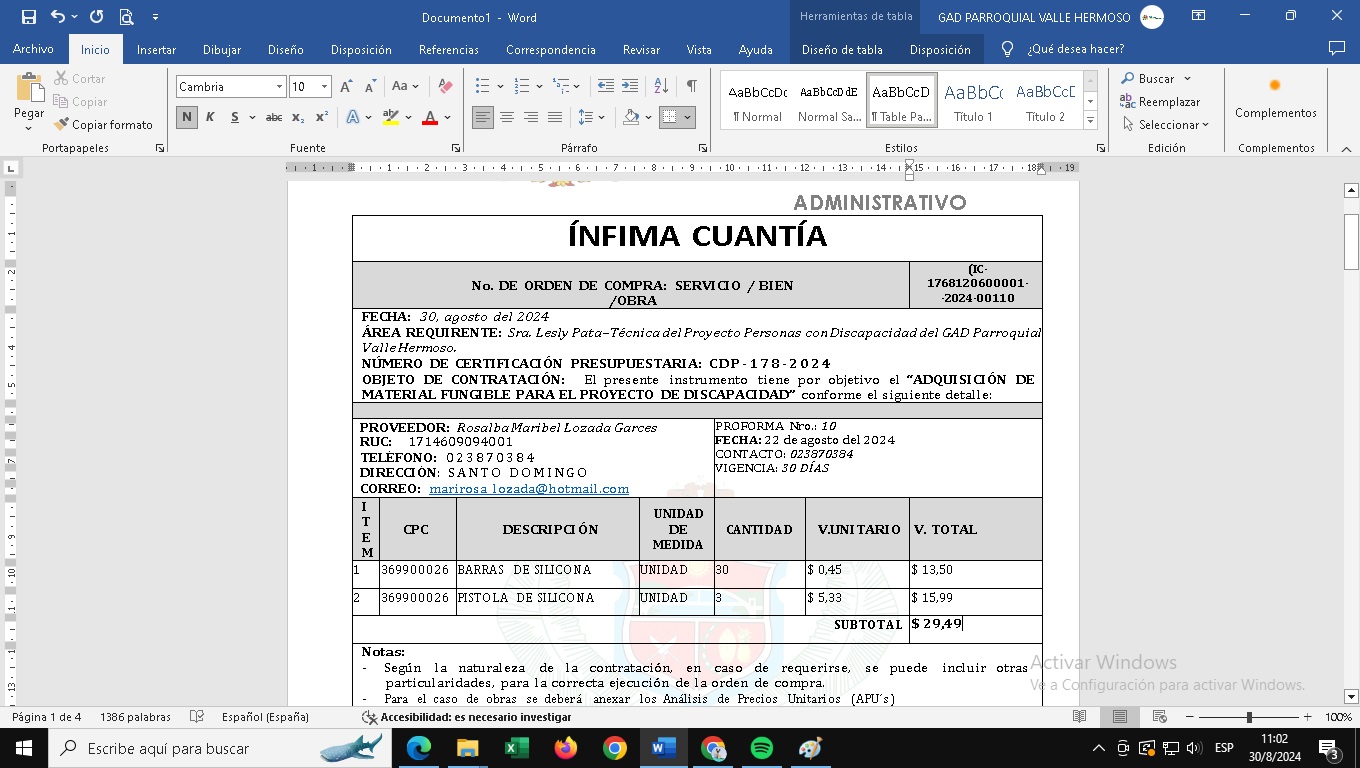
Task: Click the Format Painter brush icon
Action: coord(62,125)
